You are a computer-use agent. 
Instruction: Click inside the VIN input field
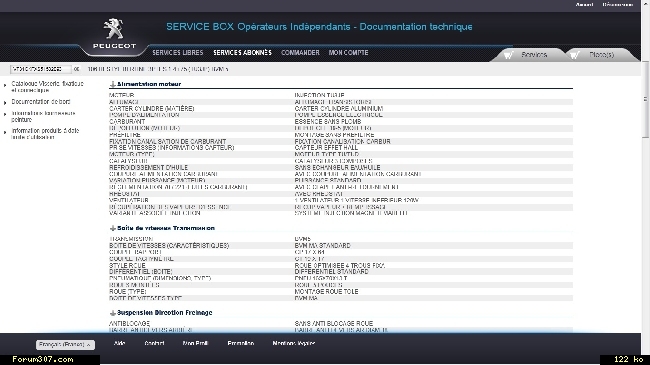(x=41, y=69)
